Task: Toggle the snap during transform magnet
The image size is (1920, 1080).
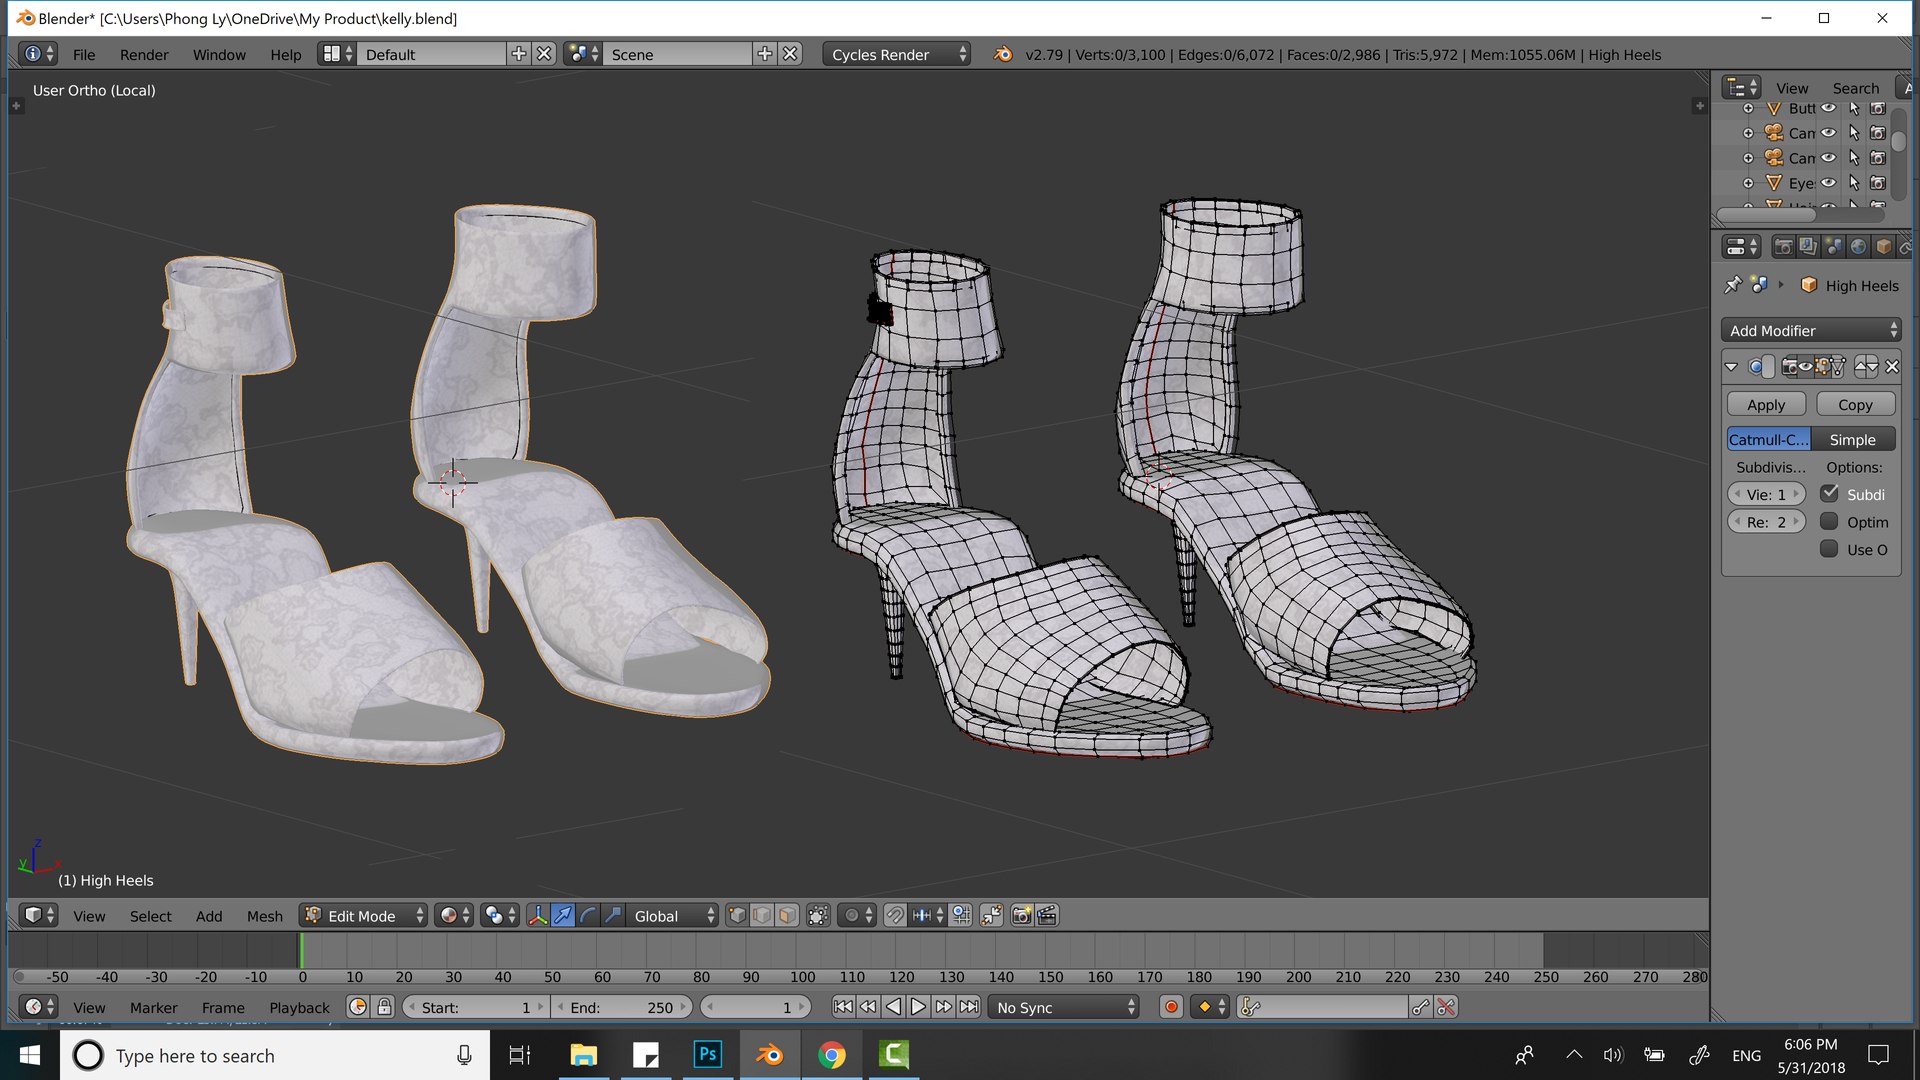Action: click(895, 915)
